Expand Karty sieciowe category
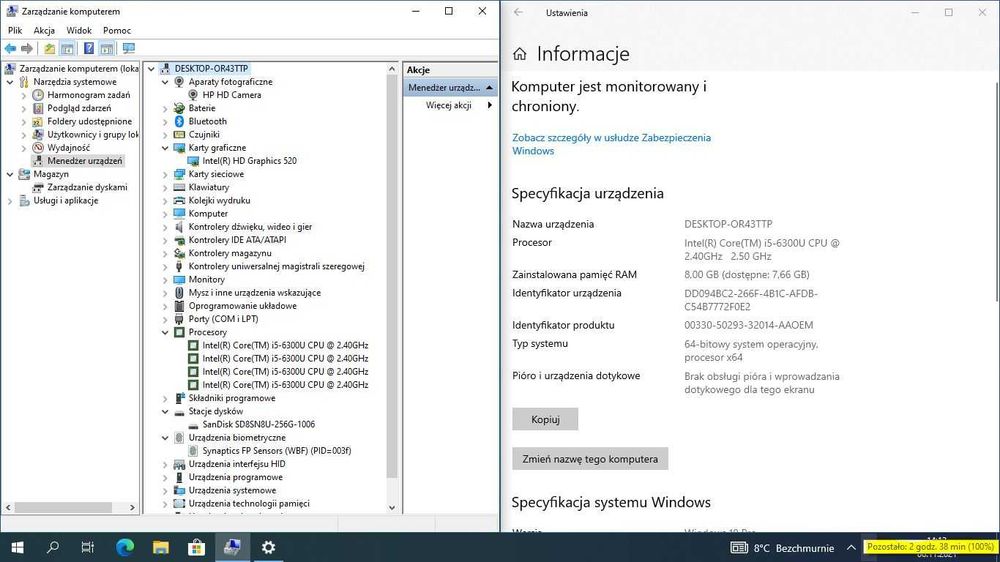 point(165,174)
